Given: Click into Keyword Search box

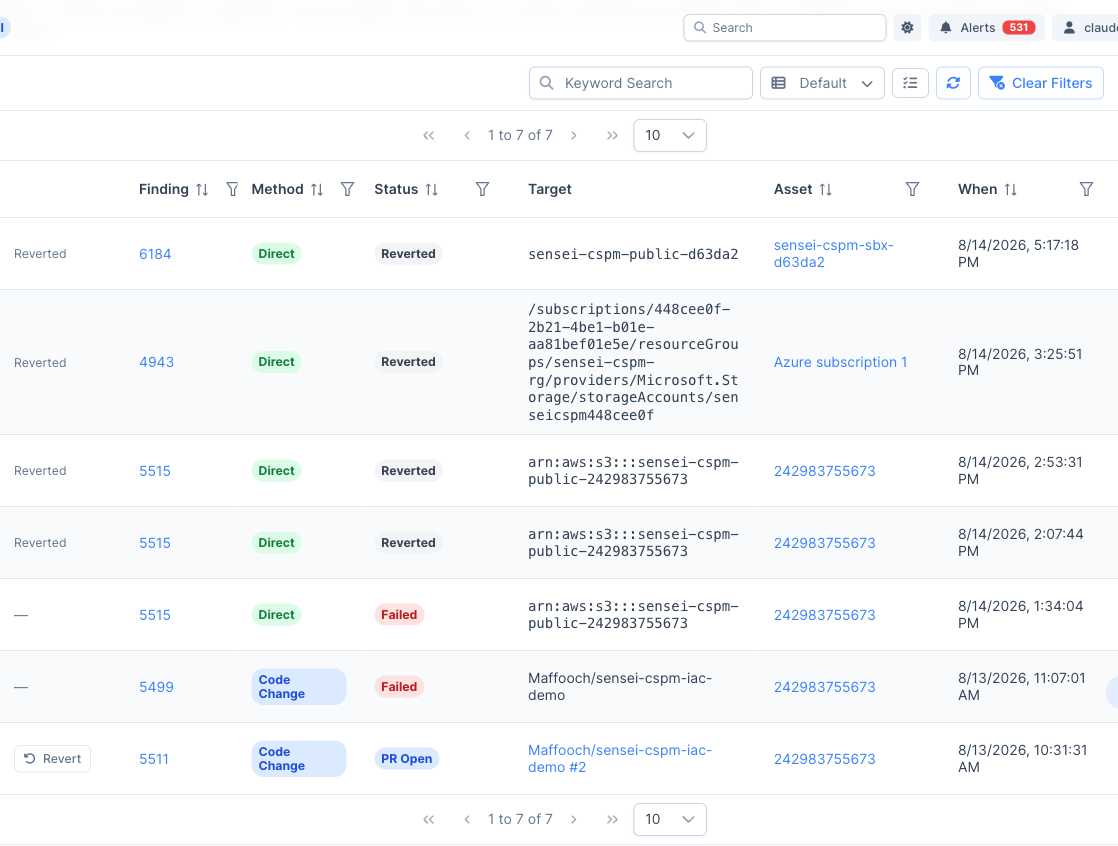Looking at the screenshot, I should click(x=640, y=83).
